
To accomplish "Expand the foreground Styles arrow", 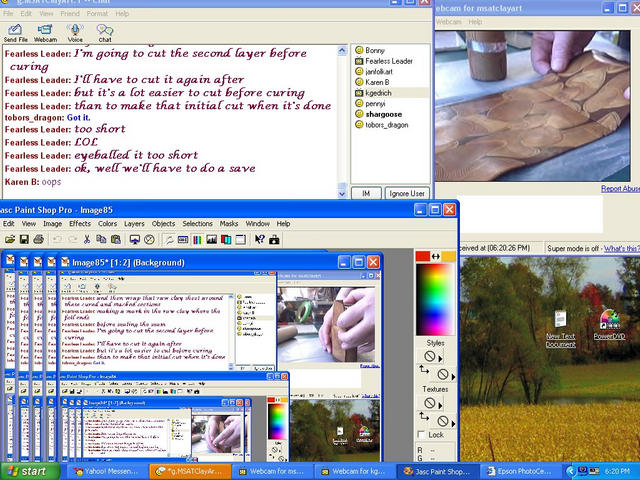I will coord(440,359).
